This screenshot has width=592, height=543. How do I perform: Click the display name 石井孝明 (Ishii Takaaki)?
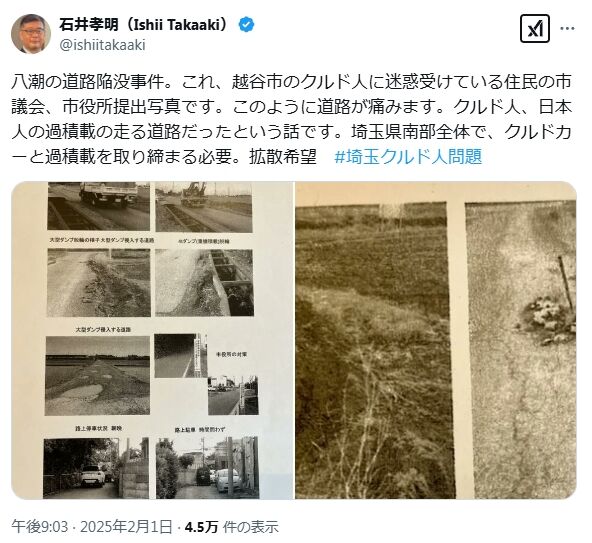tap(144, 25)
